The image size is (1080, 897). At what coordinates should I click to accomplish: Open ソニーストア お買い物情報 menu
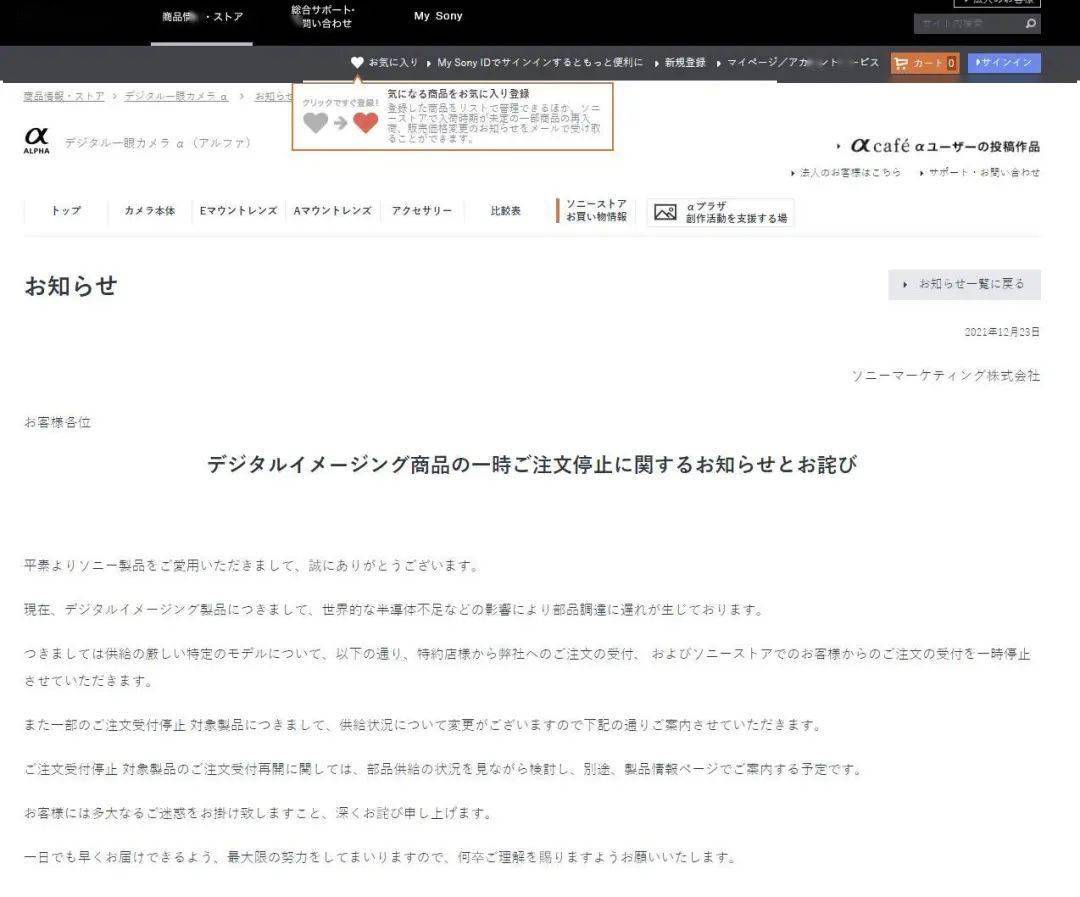point(596,210)
